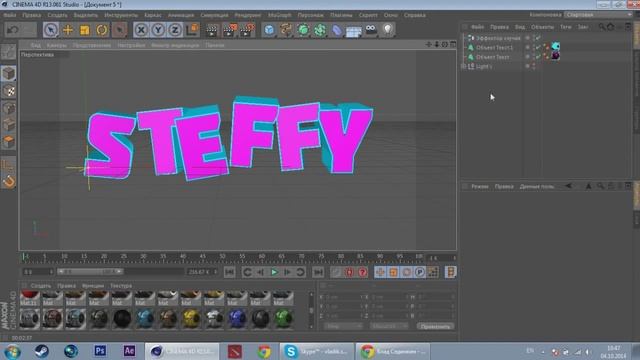
Task: Add a floor environment object icon
Action: tap(354, 30)
